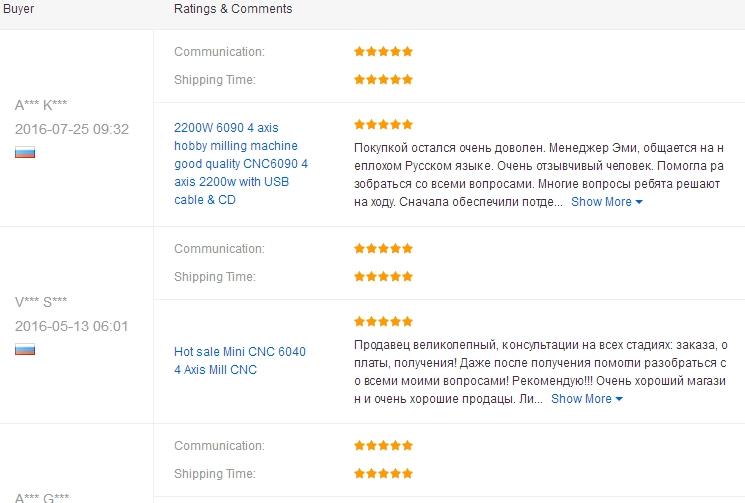Click Ratings & Comments column header

233,9
